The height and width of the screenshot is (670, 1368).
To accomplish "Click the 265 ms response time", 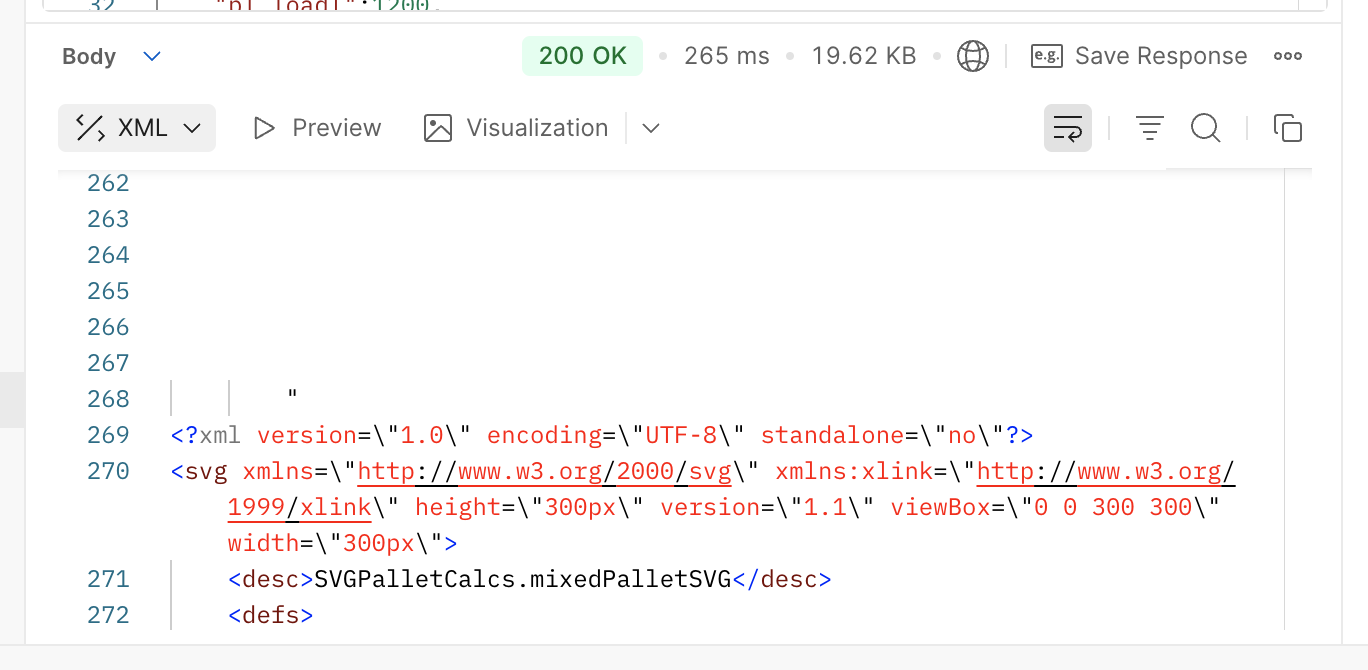I will point(726,56).
